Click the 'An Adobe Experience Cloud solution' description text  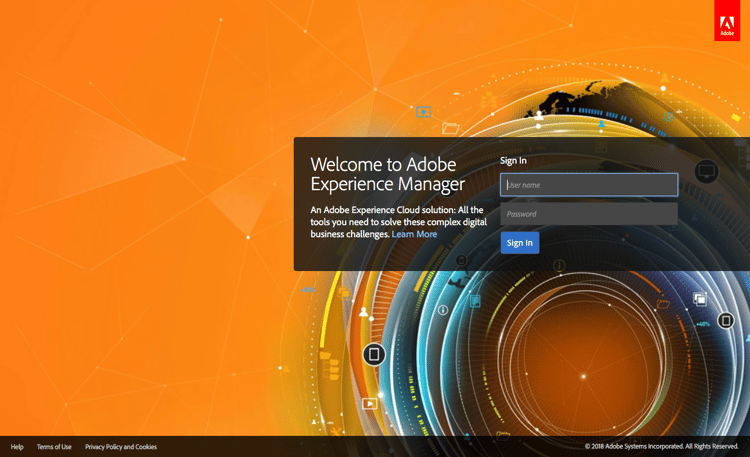coord(398,222)
